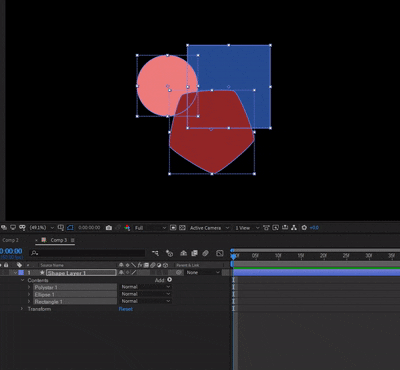The height and width of the screenshot is (370, 400).
Task: Click the Fast Previews icon
Action: tap(275, 228)
